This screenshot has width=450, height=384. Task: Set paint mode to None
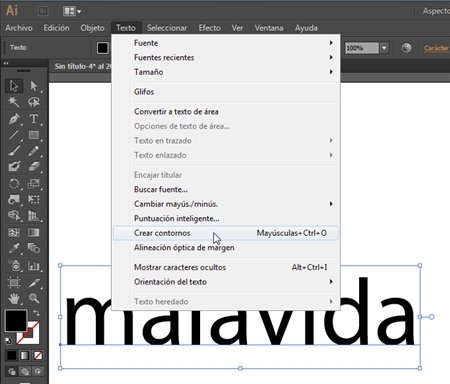(x=38, y=356)
